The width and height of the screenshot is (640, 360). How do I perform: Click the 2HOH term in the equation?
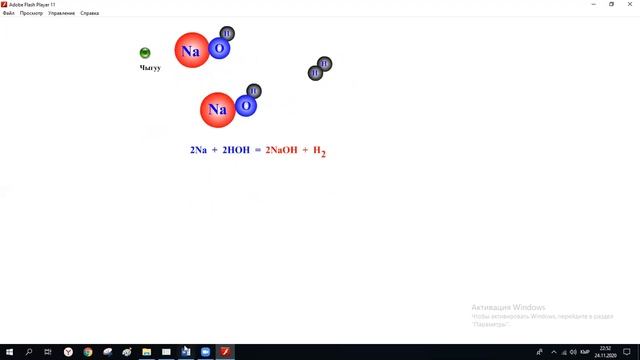tap(236, 150)
